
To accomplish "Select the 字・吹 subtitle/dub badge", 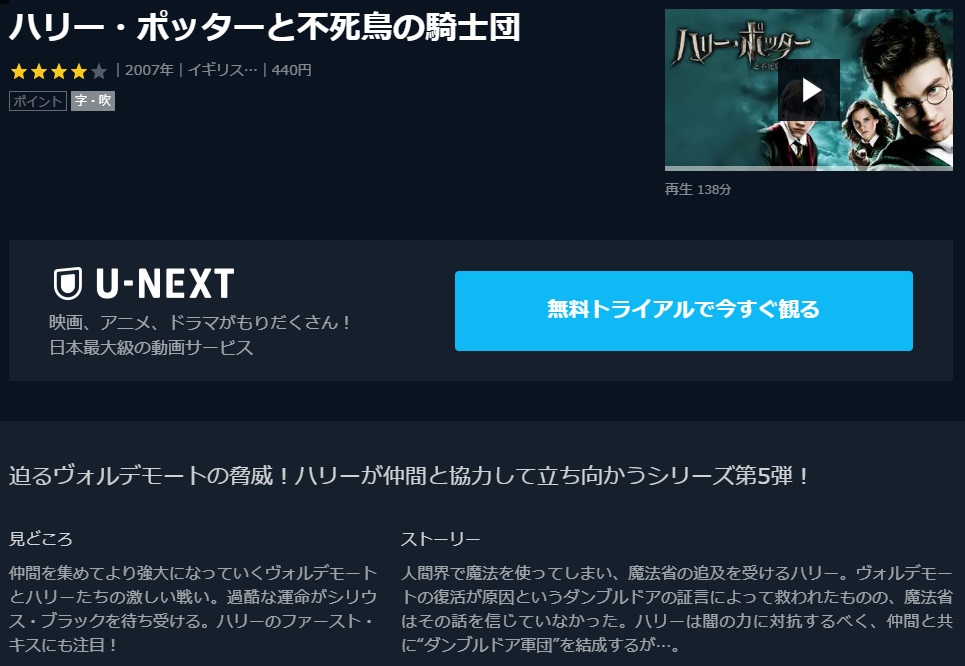I will (x=93, y=101).
